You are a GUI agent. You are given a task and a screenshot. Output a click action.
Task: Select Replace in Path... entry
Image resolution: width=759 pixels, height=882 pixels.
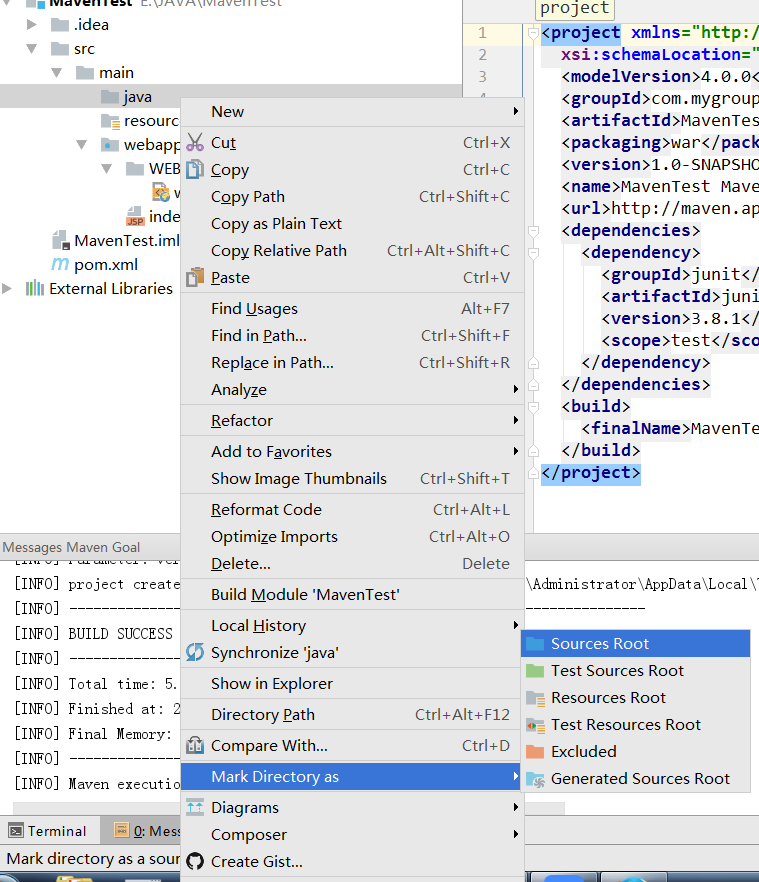[353, 362]
